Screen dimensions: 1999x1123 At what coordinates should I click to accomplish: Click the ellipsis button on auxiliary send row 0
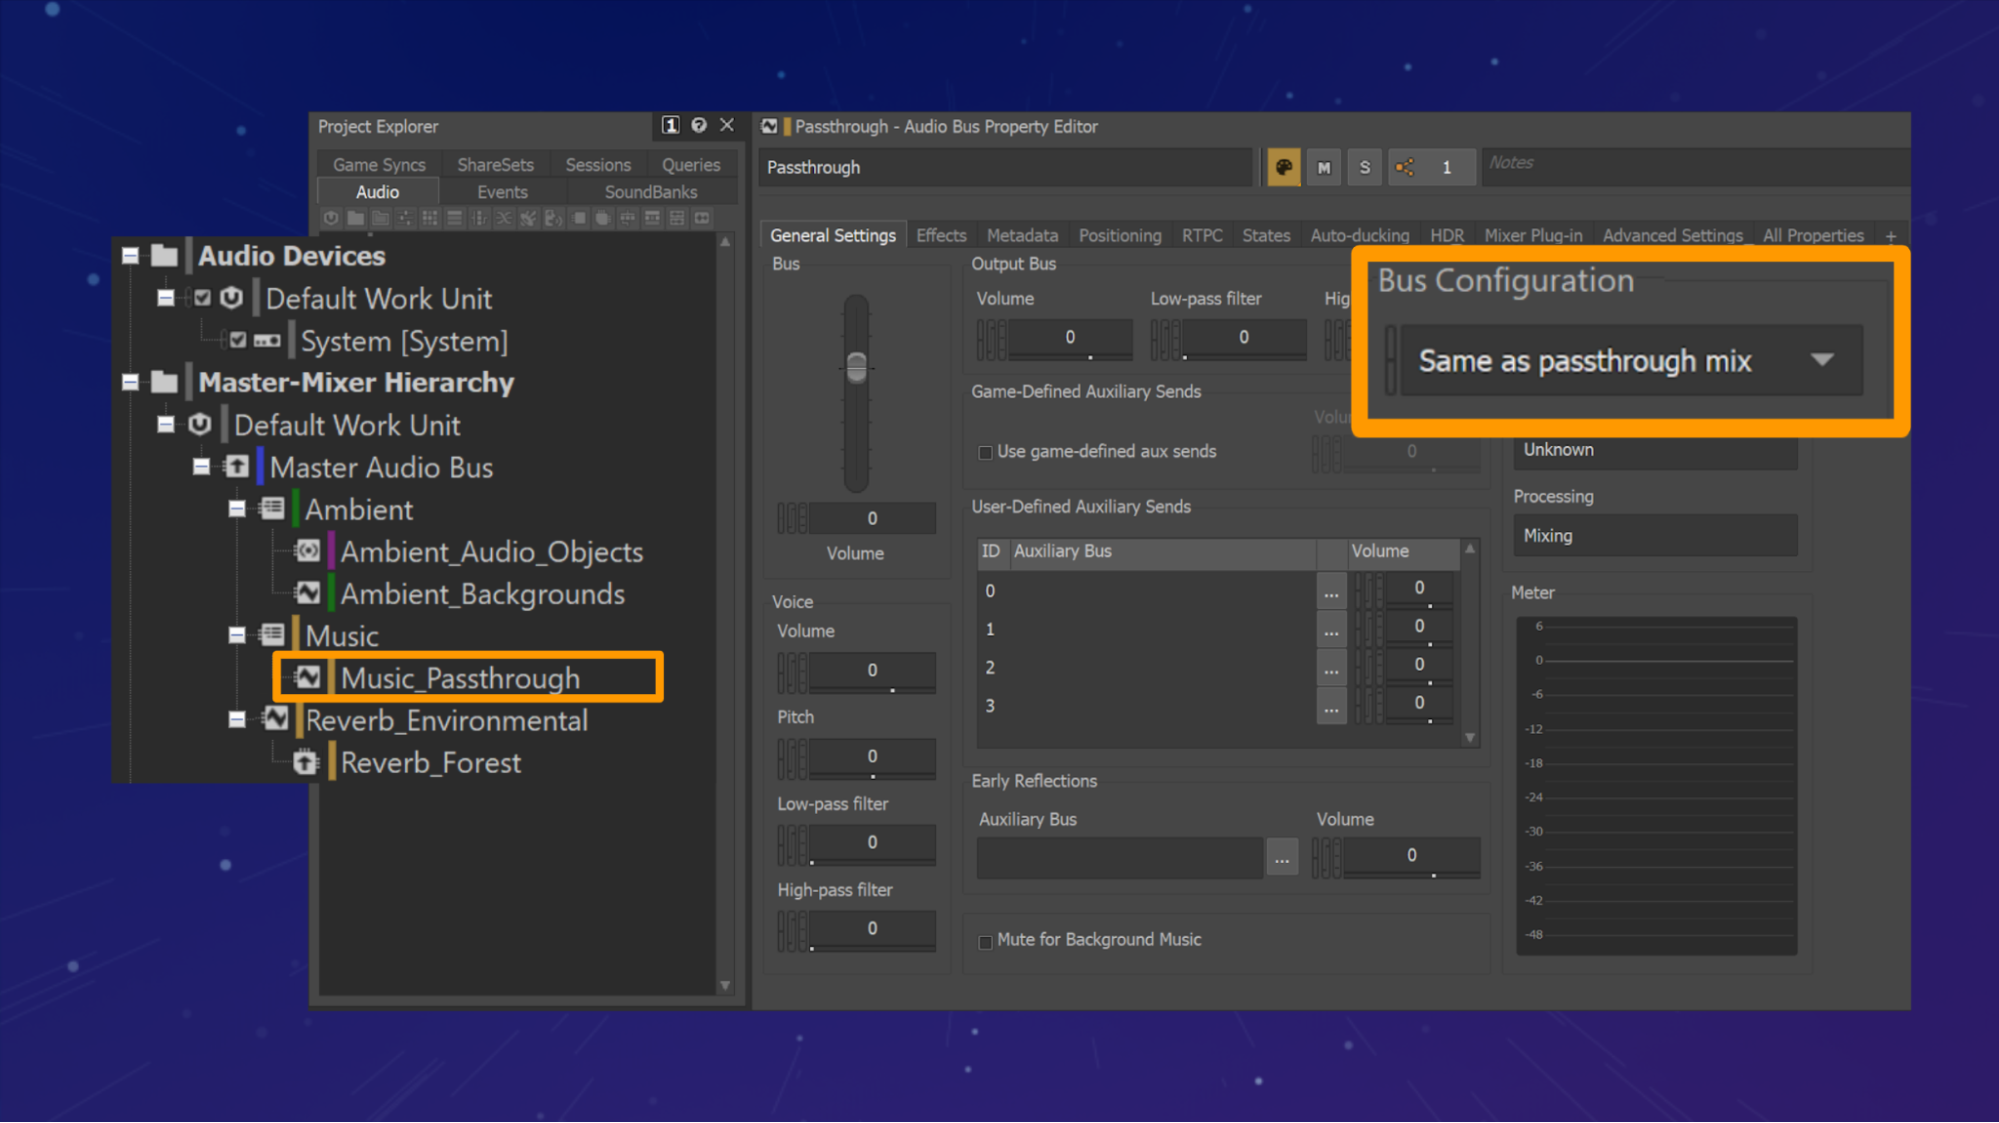pyautogui.click(x=1331, y=591)
